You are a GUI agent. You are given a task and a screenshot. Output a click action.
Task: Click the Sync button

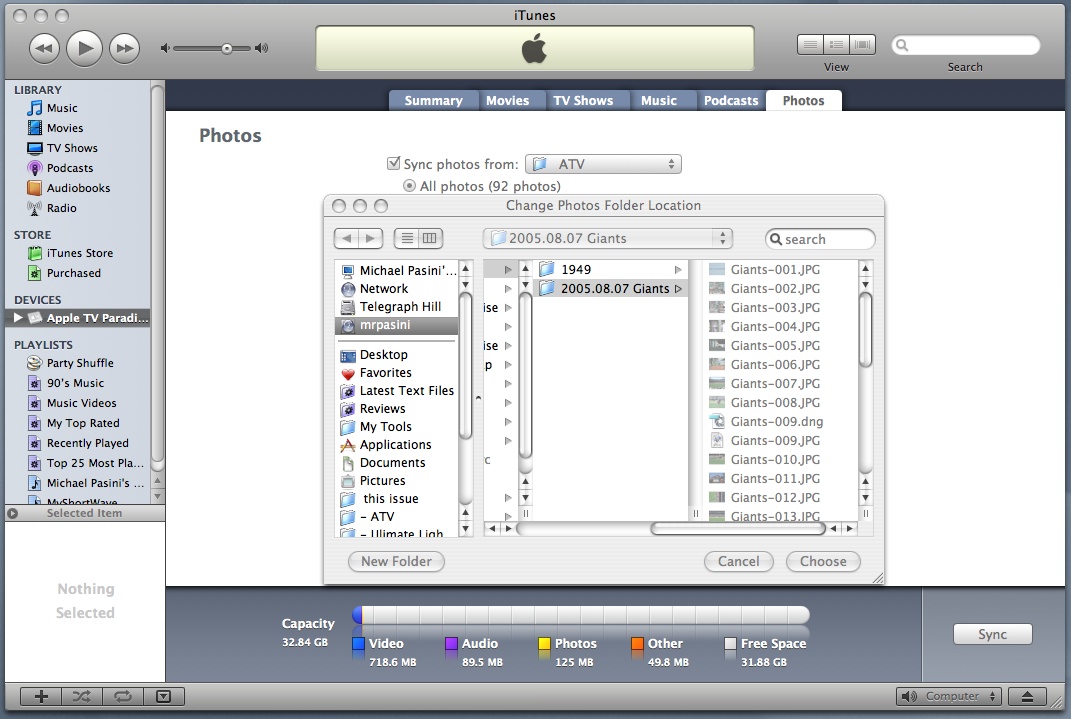(x=992, y=635)
